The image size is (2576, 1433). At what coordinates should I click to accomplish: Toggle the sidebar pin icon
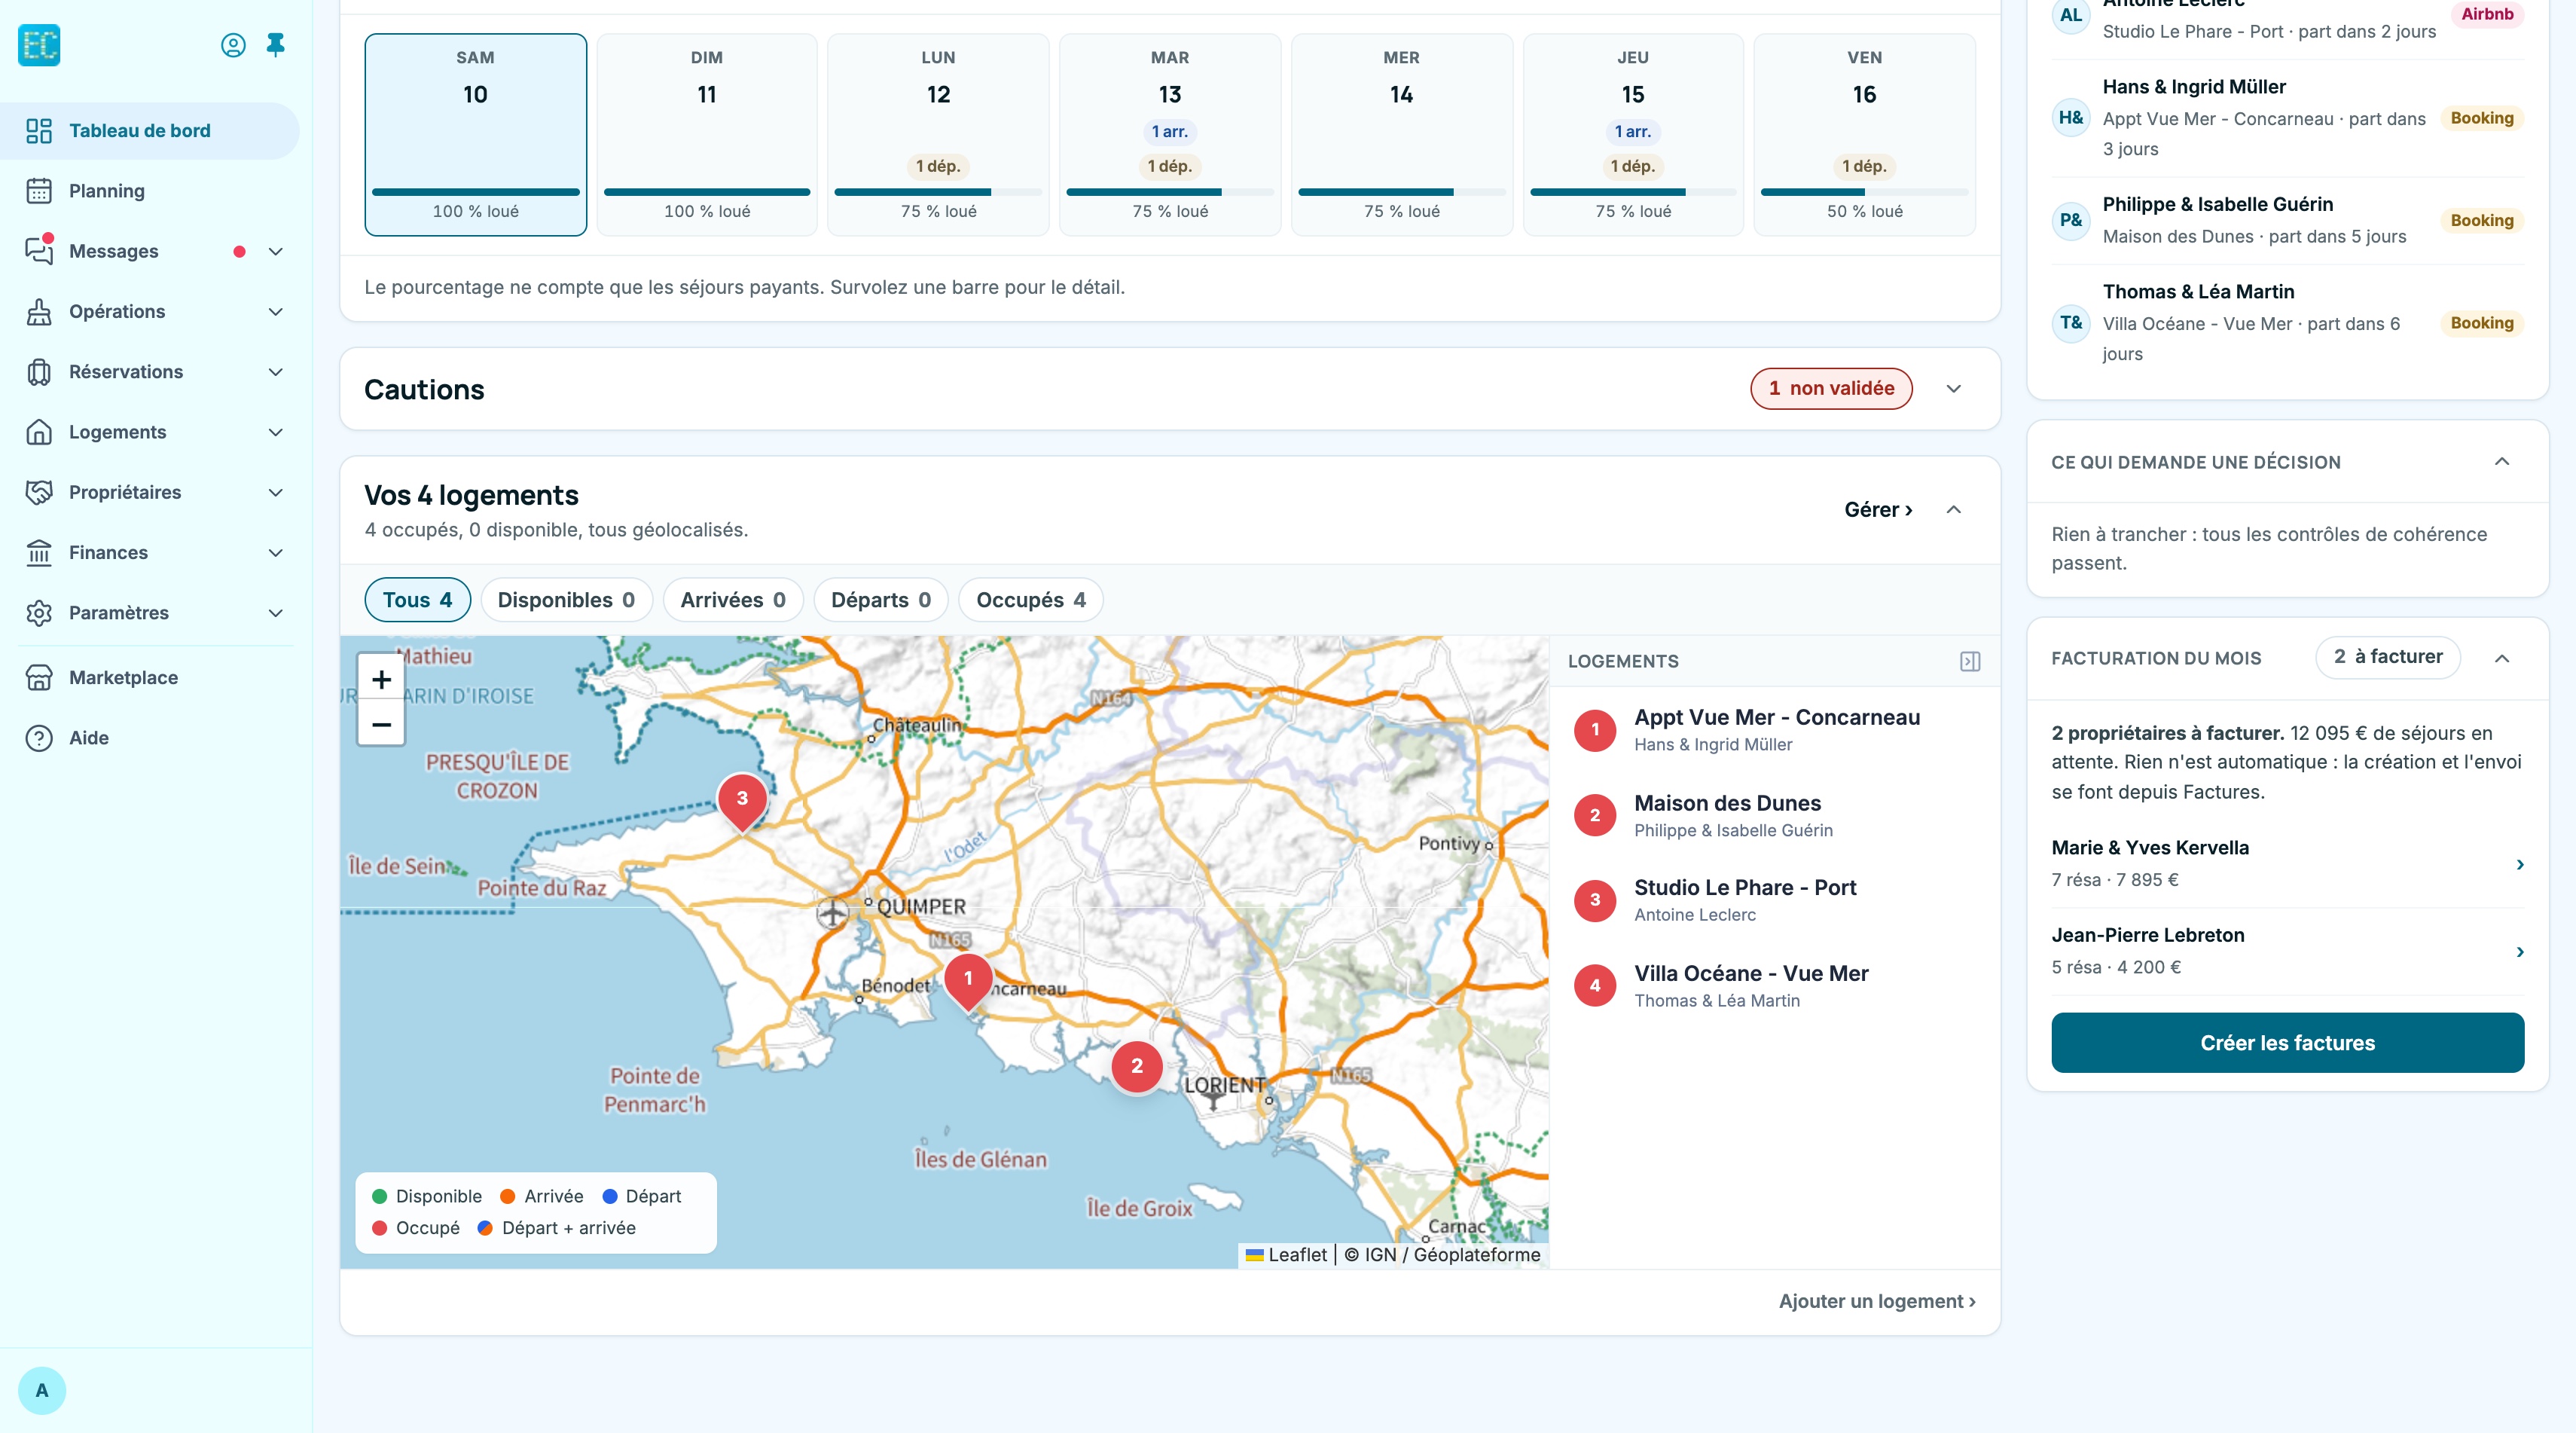(275, 45)
